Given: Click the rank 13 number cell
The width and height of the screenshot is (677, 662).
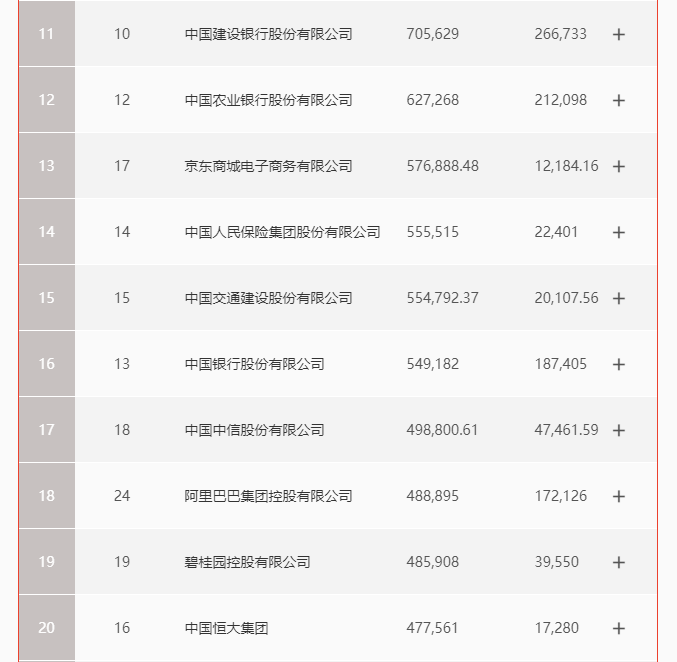Looking at the screenshot, I should [x=47, y=166].
